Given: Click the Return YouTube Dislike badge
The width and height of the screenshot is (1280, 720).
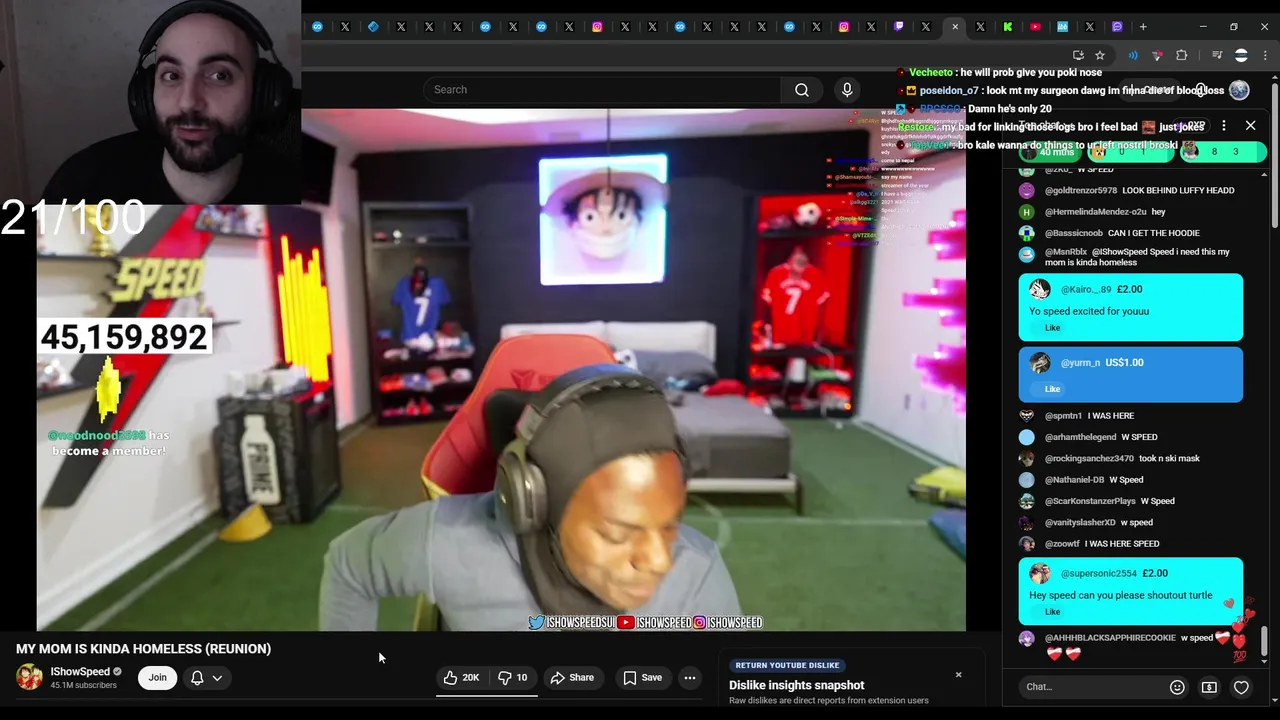Looking at the screenshot, I should pos(787,665).
